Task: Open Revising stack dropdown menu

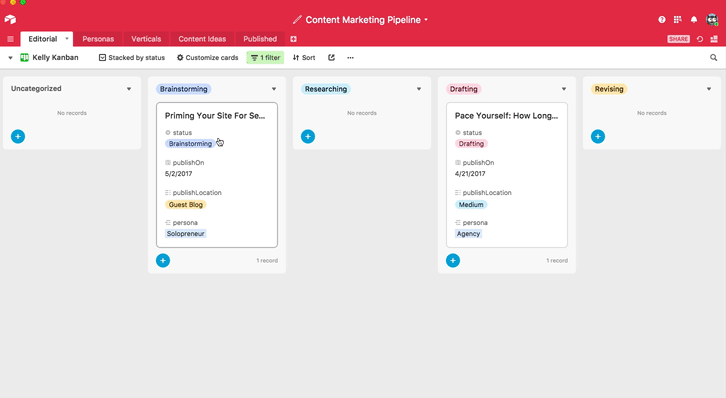Action: pos(709,89)
